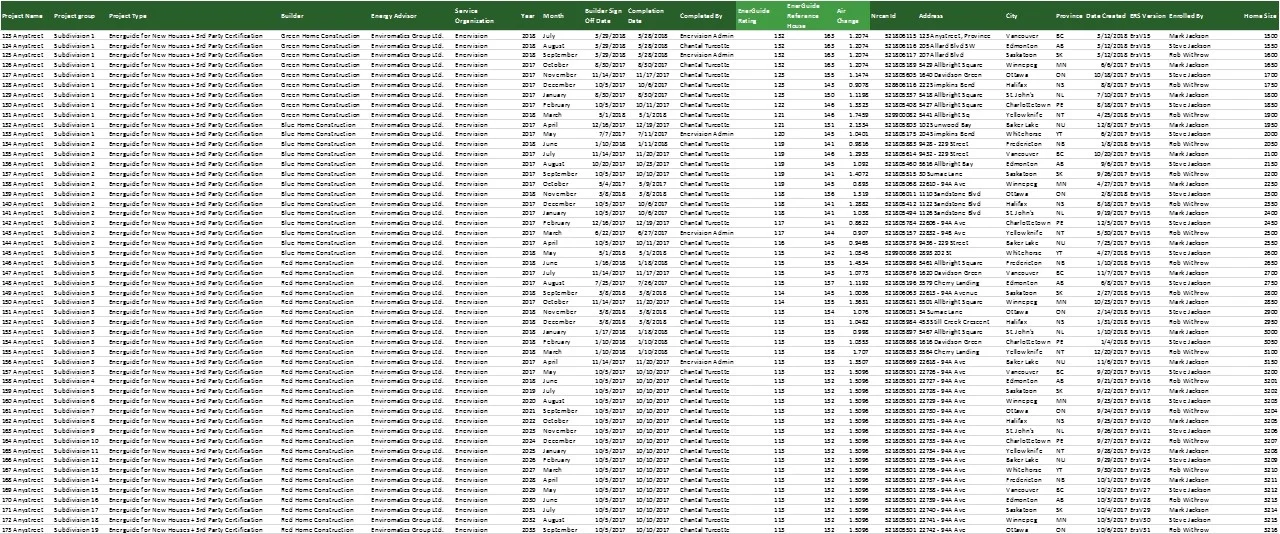Select Air Change value '1.1474'
Viewport: 1280px width, 534px height.
pos(858,75)
